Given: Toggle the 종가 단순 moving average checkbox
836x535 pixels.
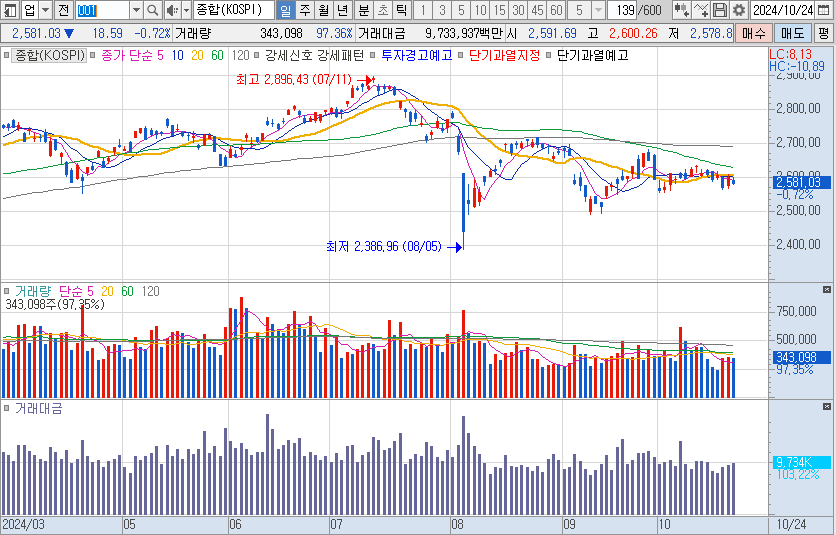Looking at the screenshot, I should pyautogui.click(x=93, y=55).
